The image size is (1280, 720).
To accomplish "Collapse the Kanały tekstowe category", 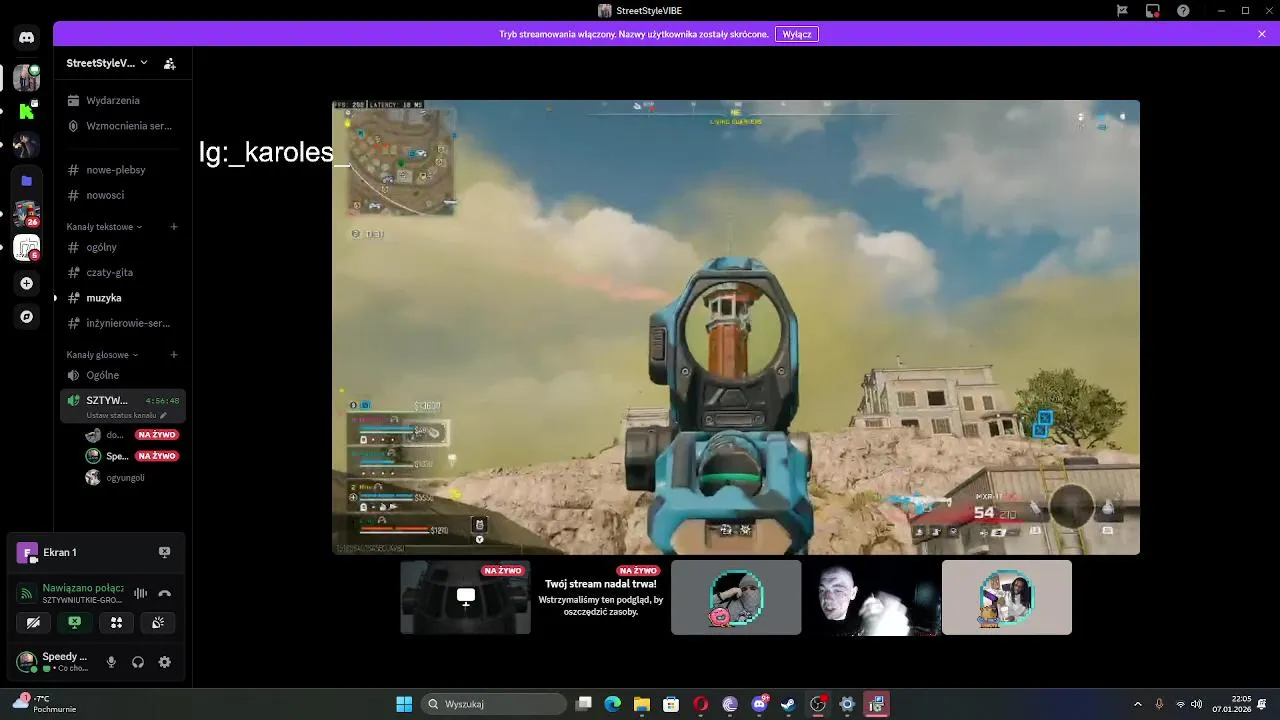I will (x=104, y=227).
